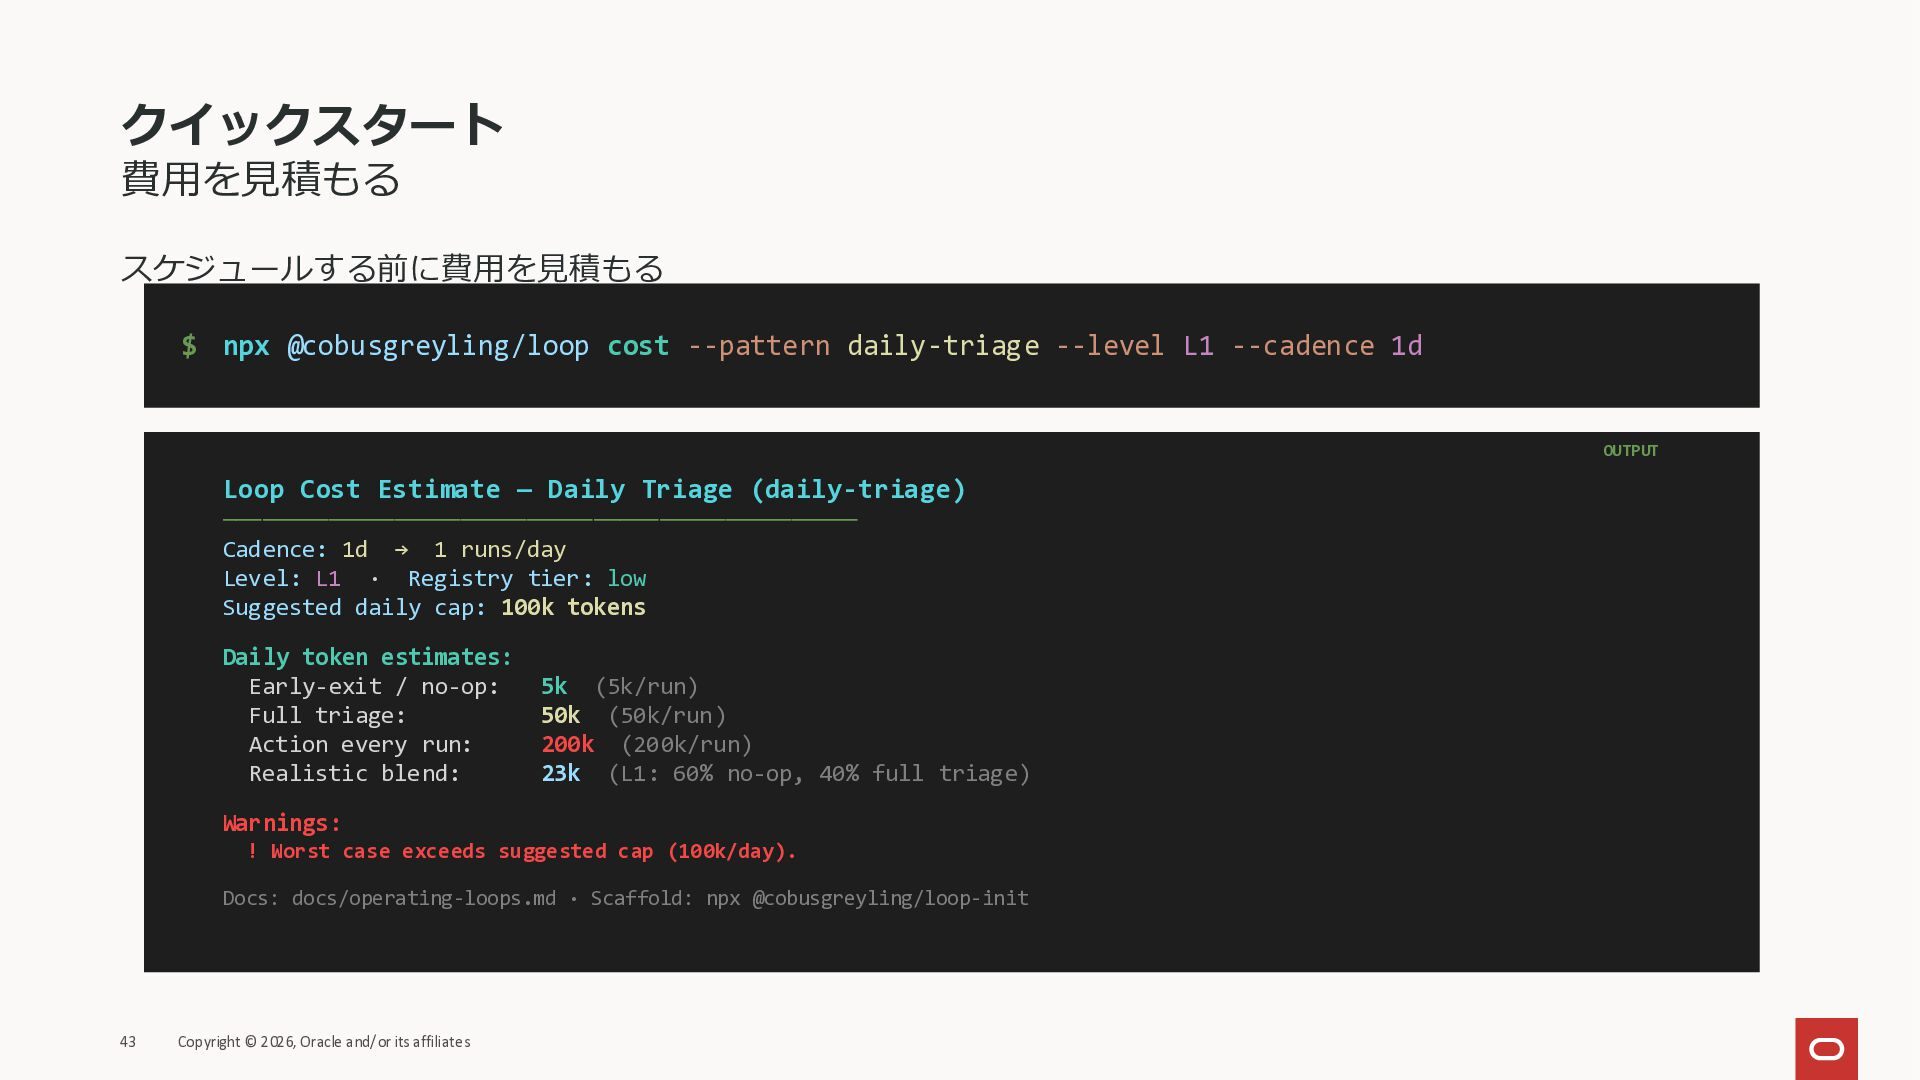Select 100k tokens value
The height and width of the screenshot is (1080, 1920).
(573, 607)
